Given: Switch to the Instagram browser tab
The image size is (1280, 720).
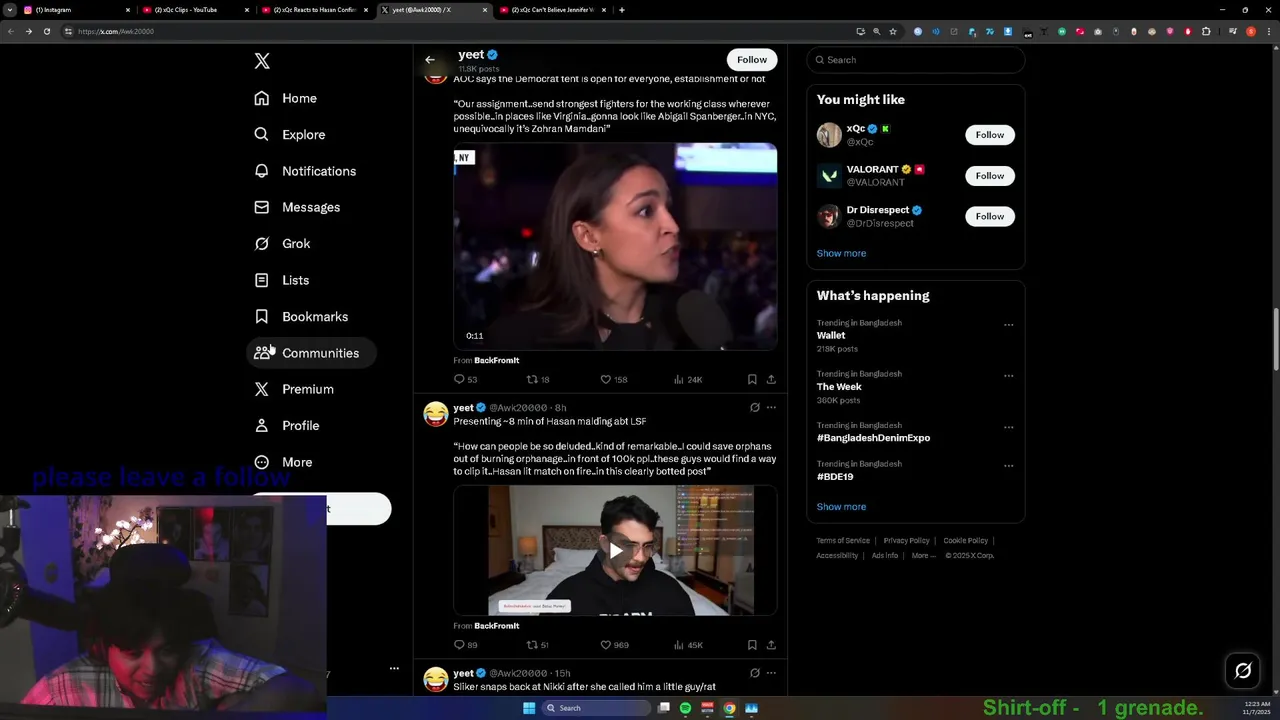Looking at the screenshot, I should [x=76, y=10].
